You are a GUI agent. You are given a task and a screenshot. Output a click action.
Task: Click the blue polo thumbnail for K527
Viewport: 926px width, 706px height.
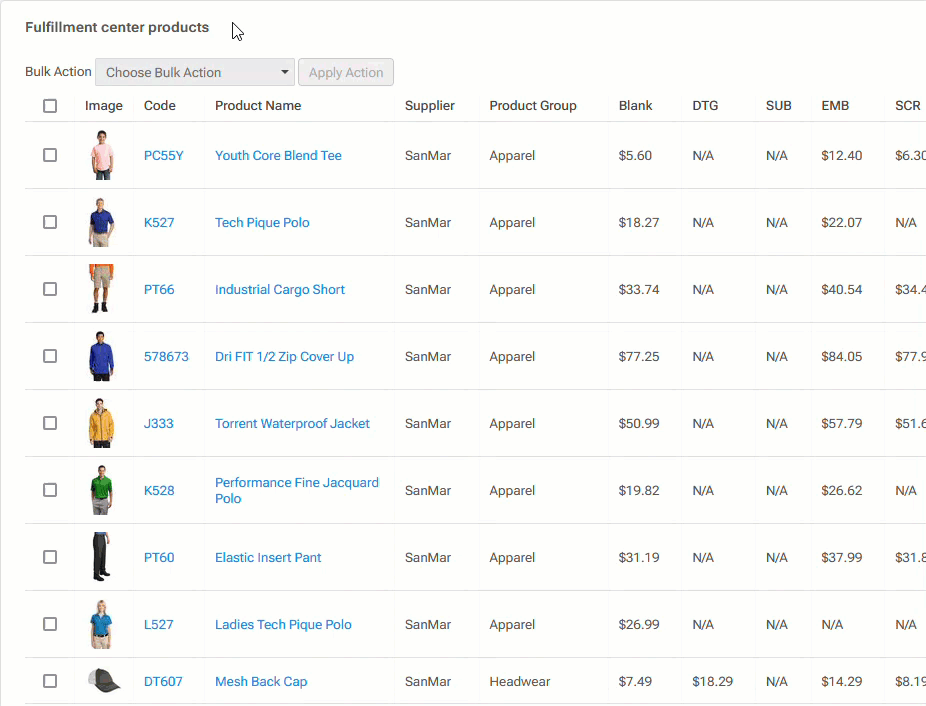click(x=101, y=222)
